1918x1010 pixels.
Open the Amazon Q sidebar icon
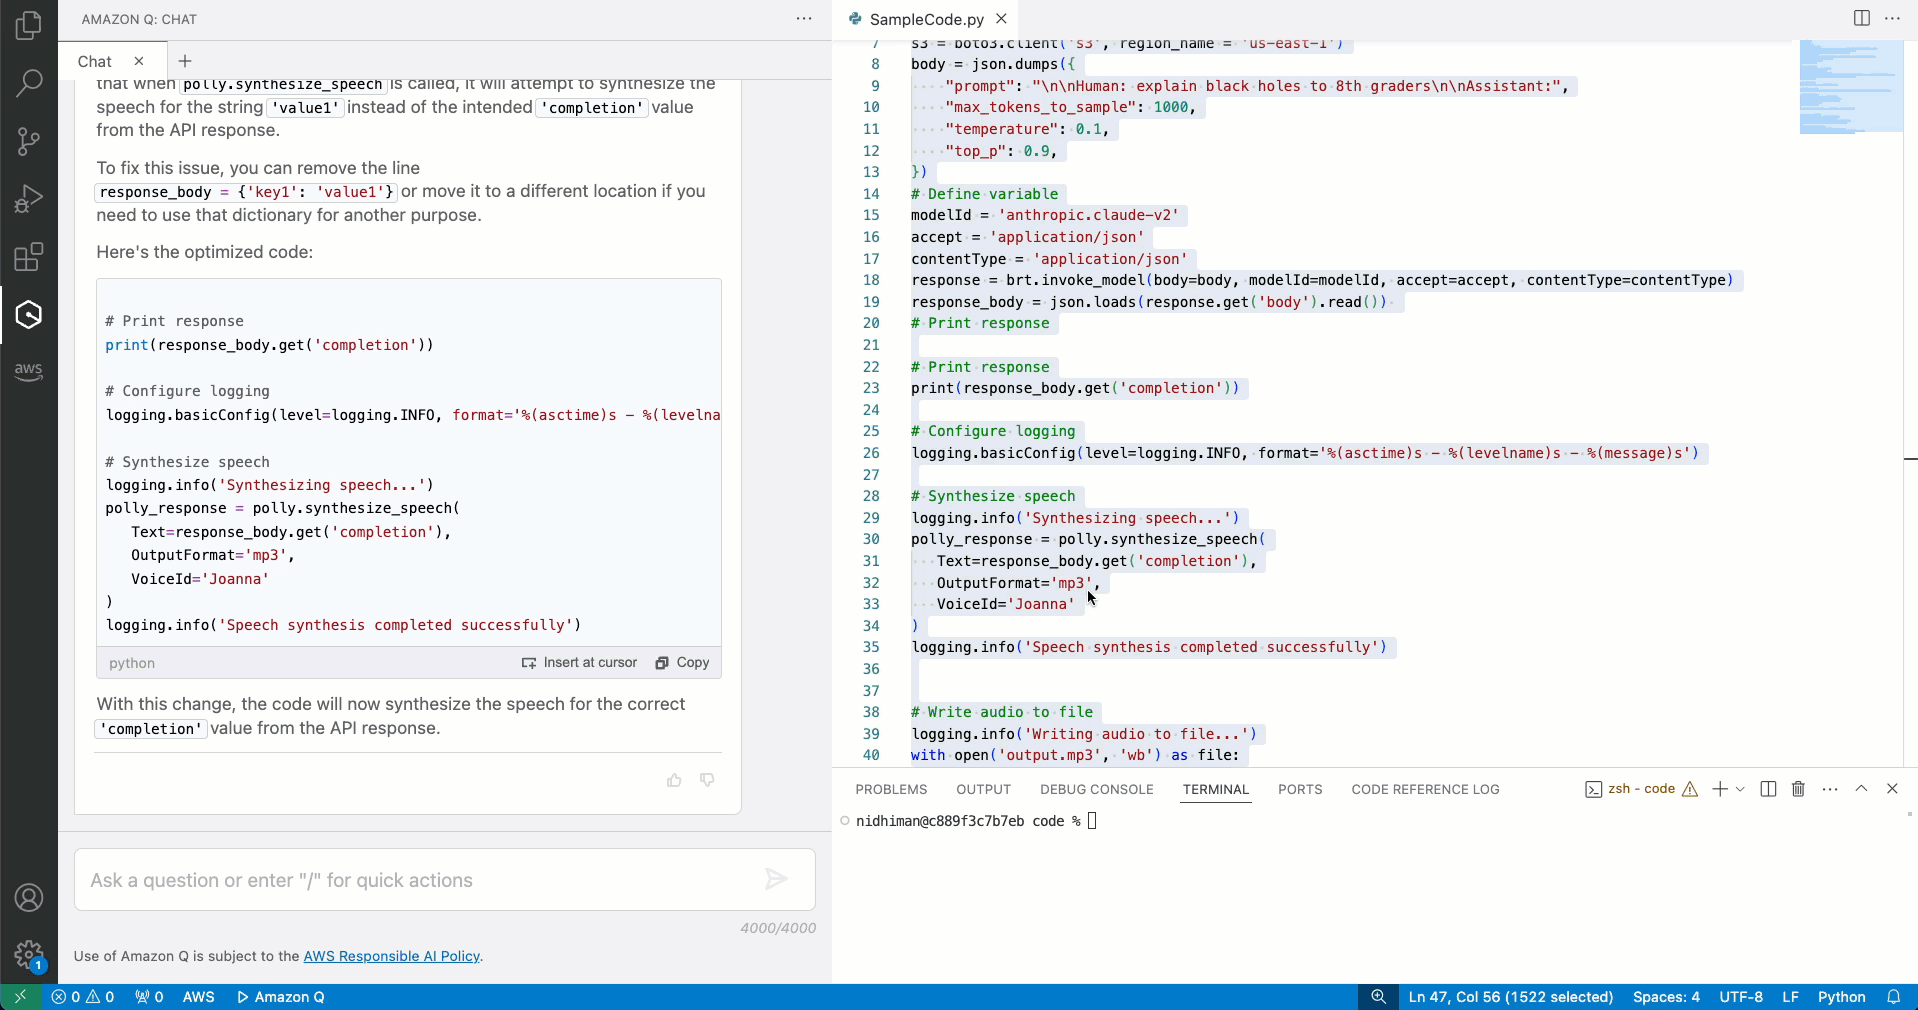point(29,314)
